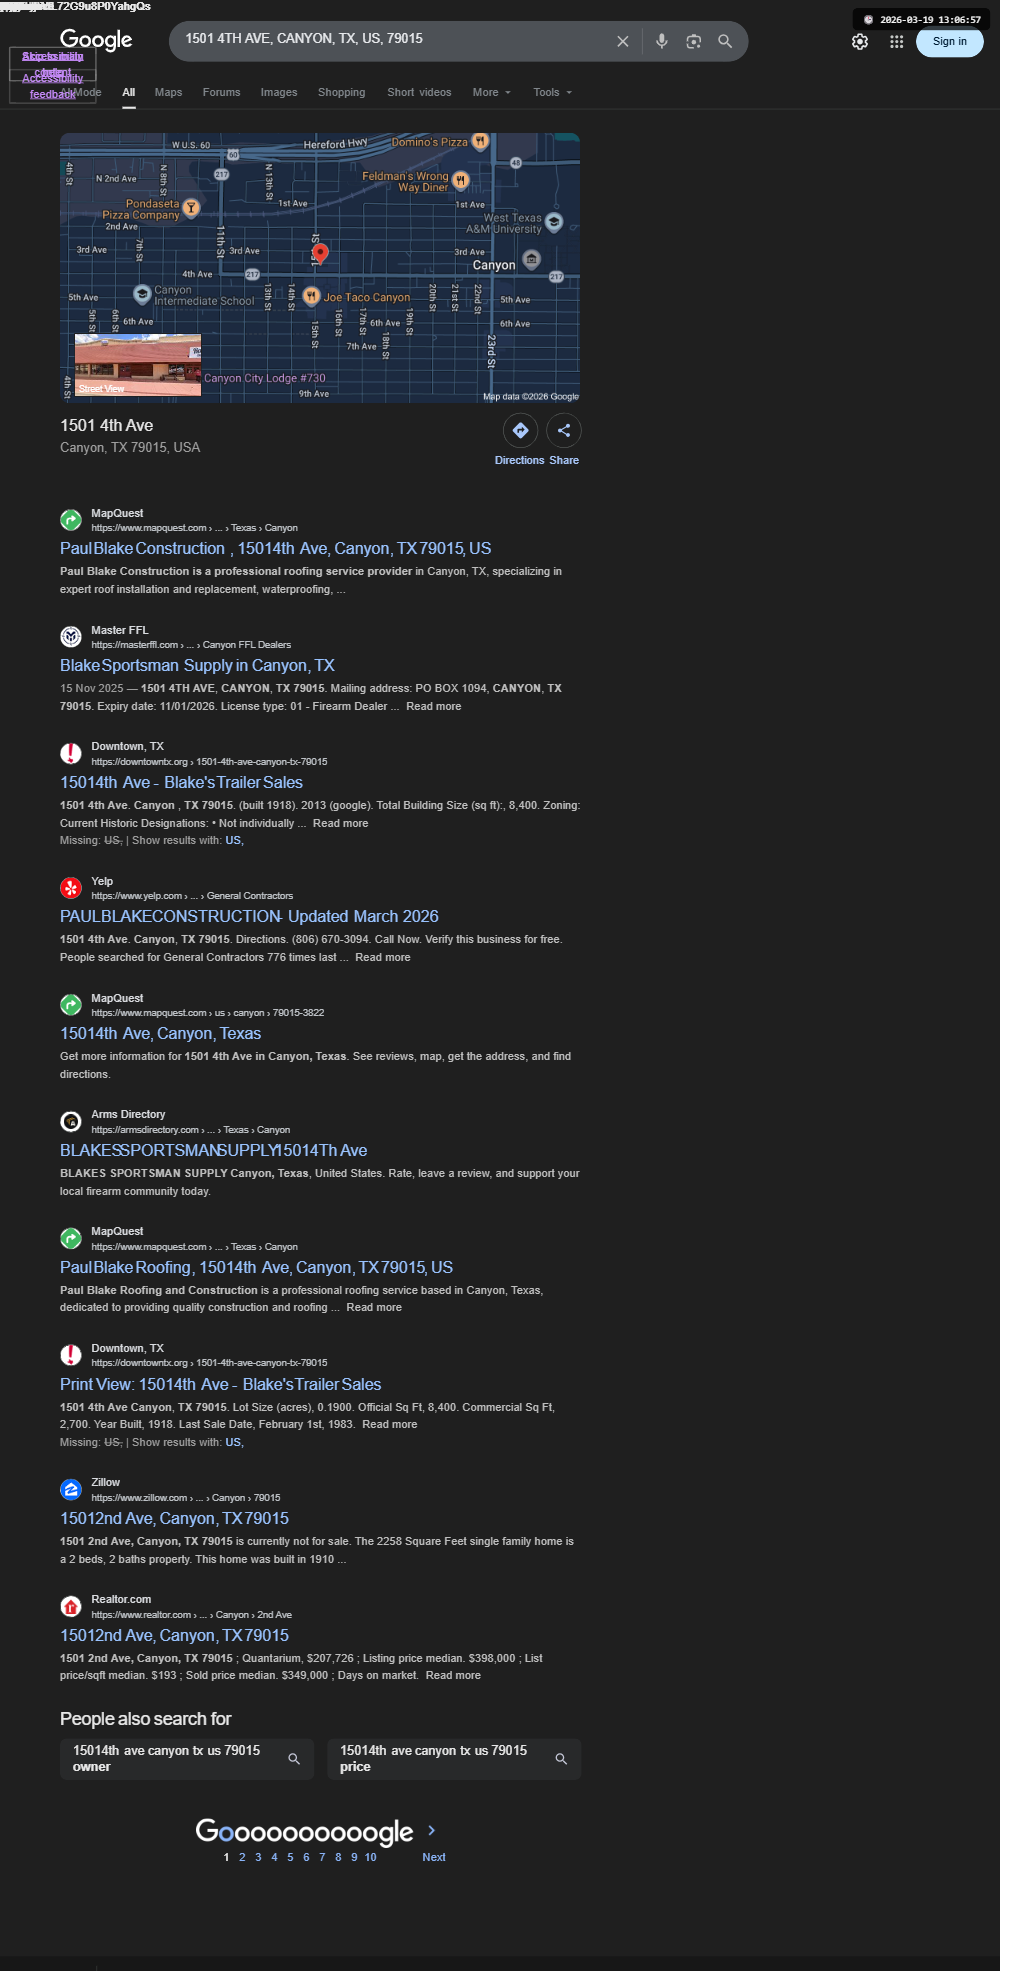Open Blake Sportsman Supply in Canyon result

click(x=197, y=666)
